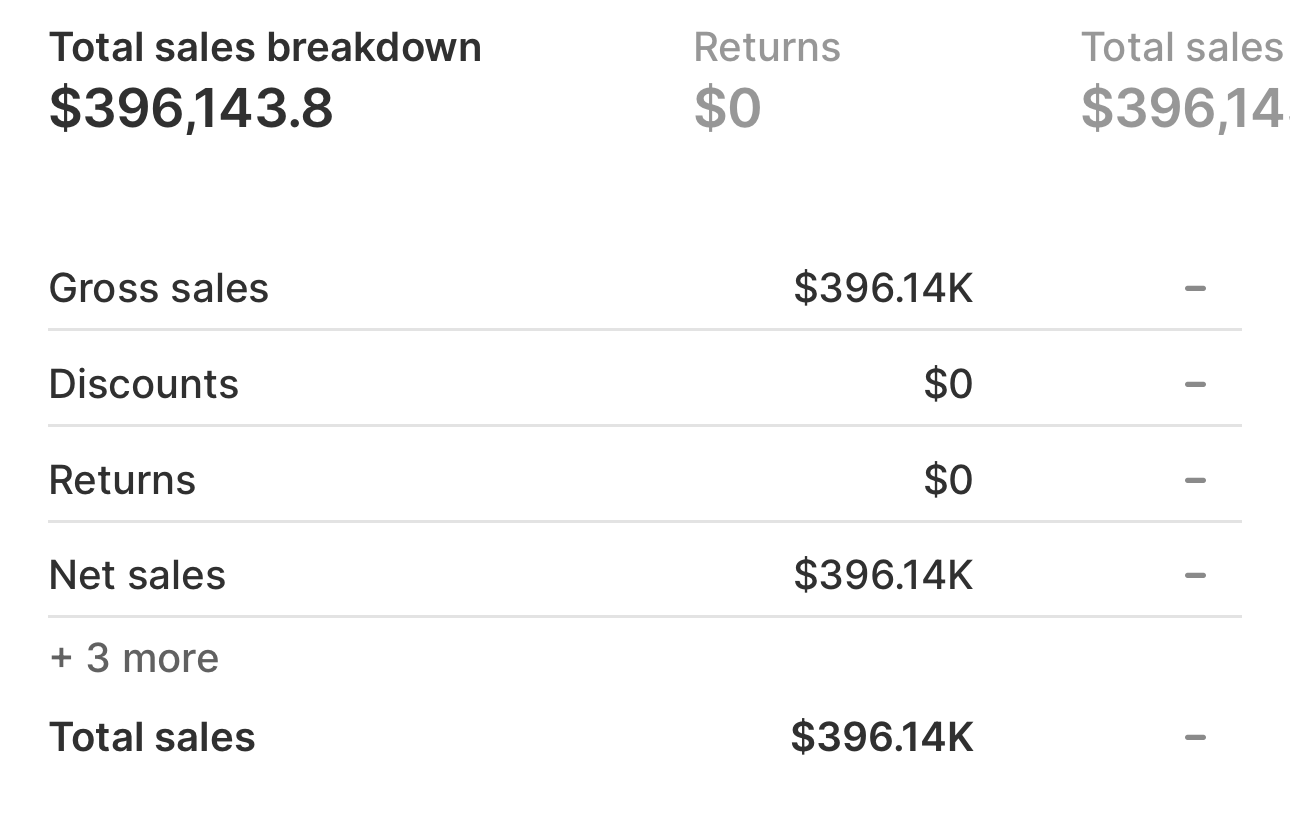1290x827 pixels.
Task: Click the Discounts $0 value
Action: [x=947, y=385]
